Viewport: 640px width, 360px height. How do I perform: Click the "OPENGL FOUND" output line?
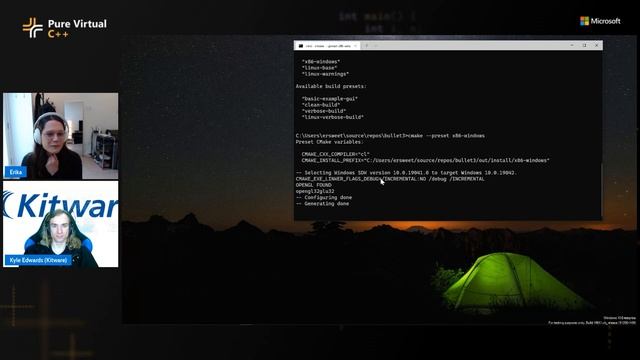[313, 185]
